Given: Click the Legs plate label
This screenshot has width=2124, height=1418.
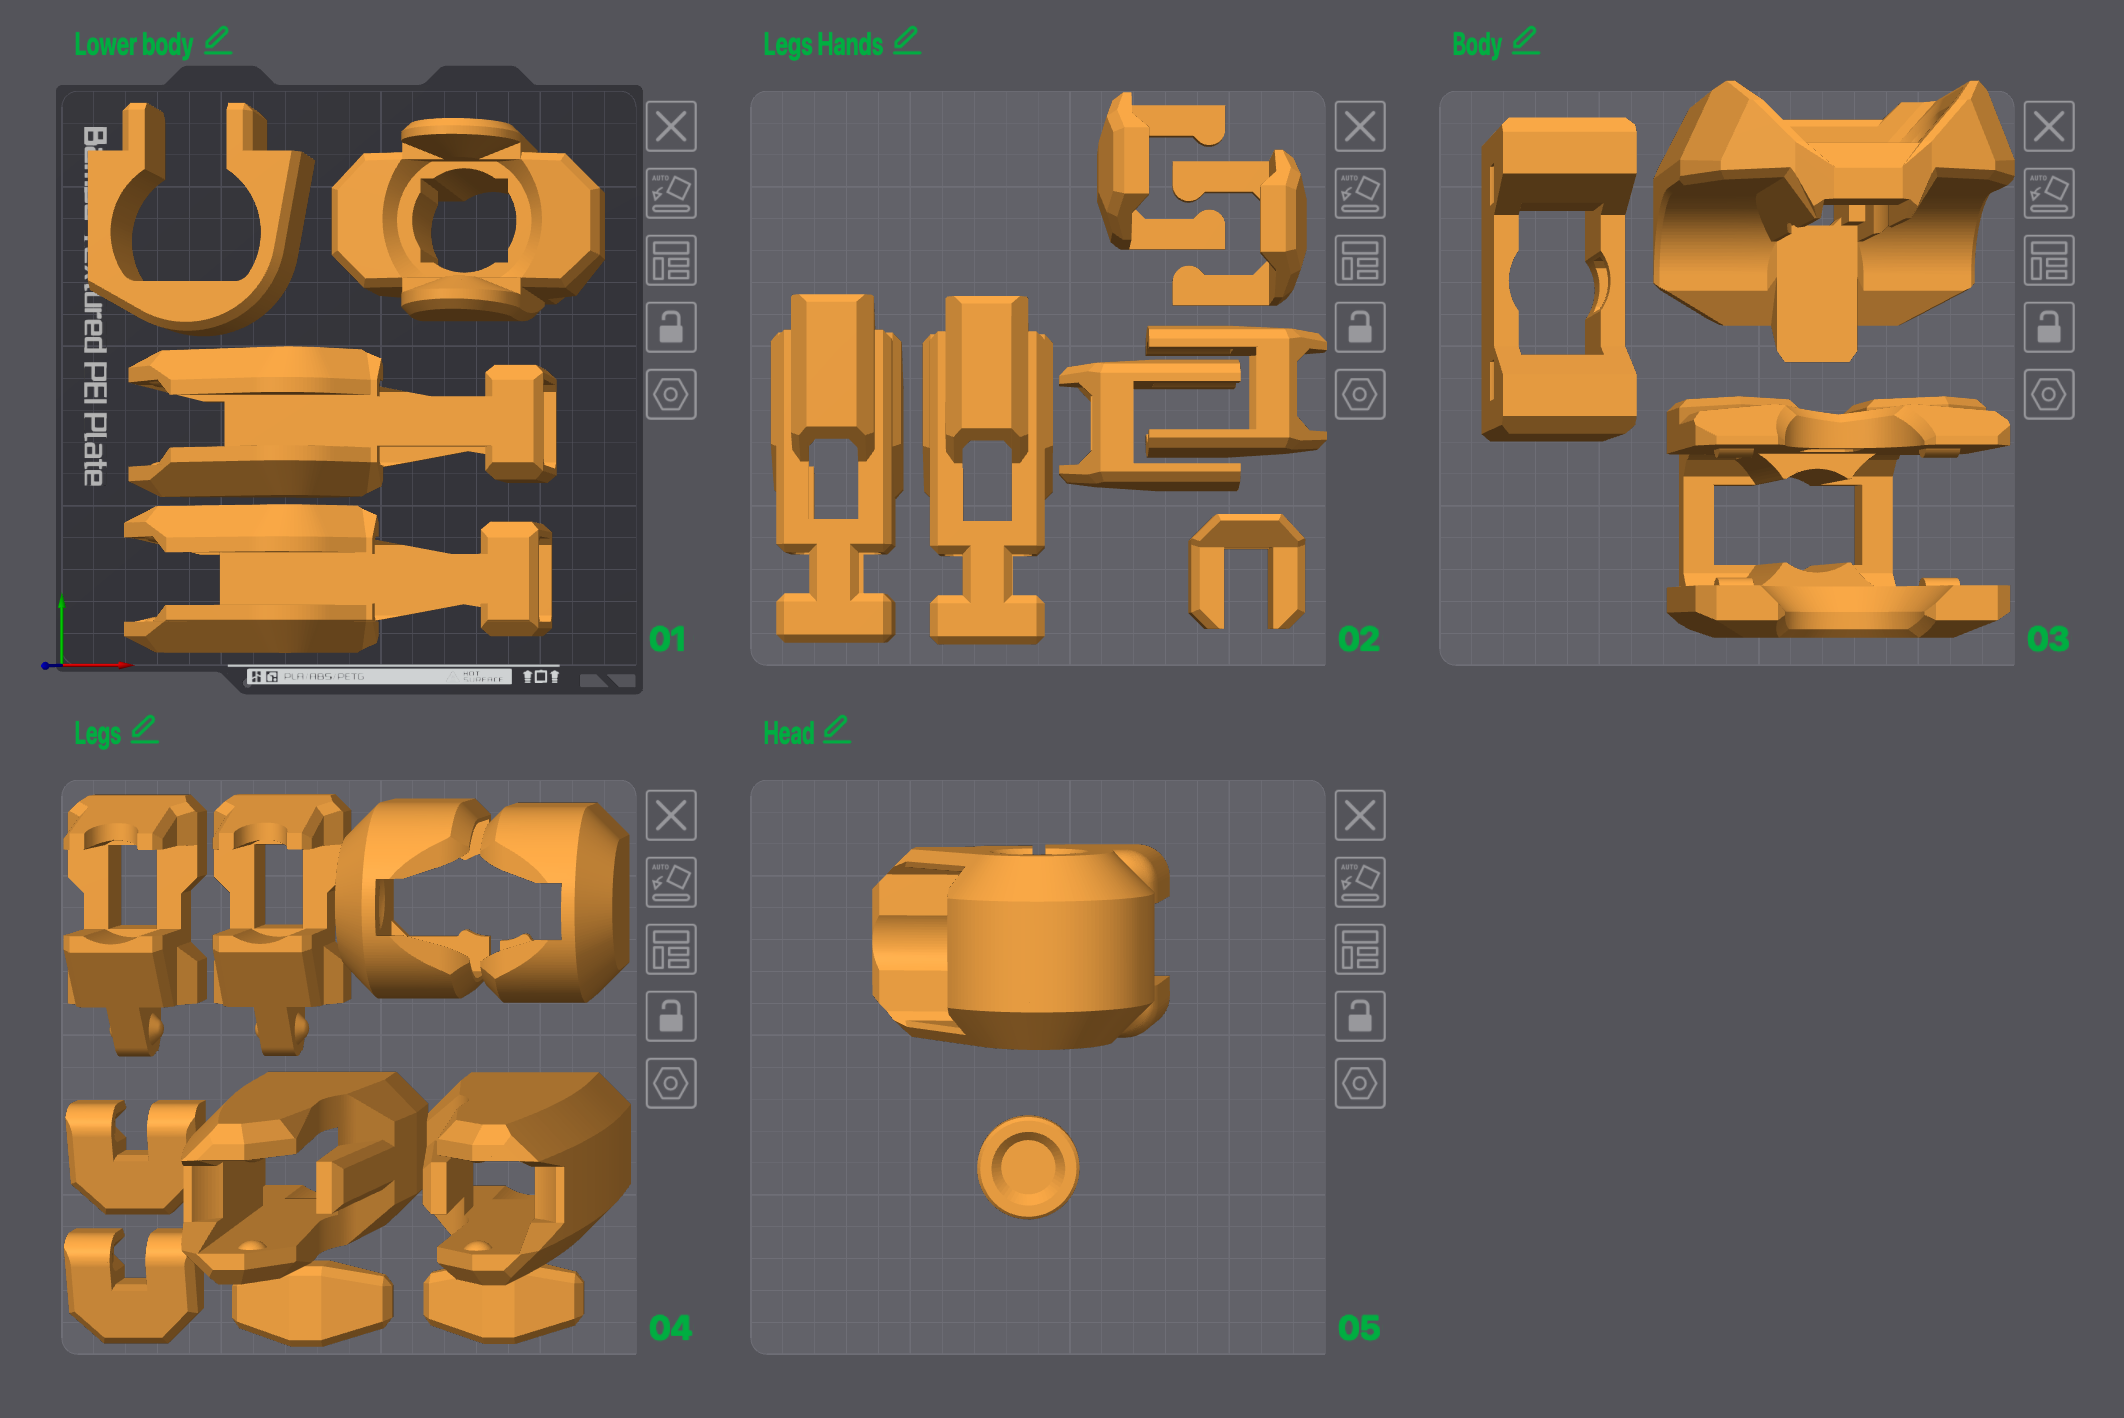Looking at the screenshot, I should [x=98, y=734].
